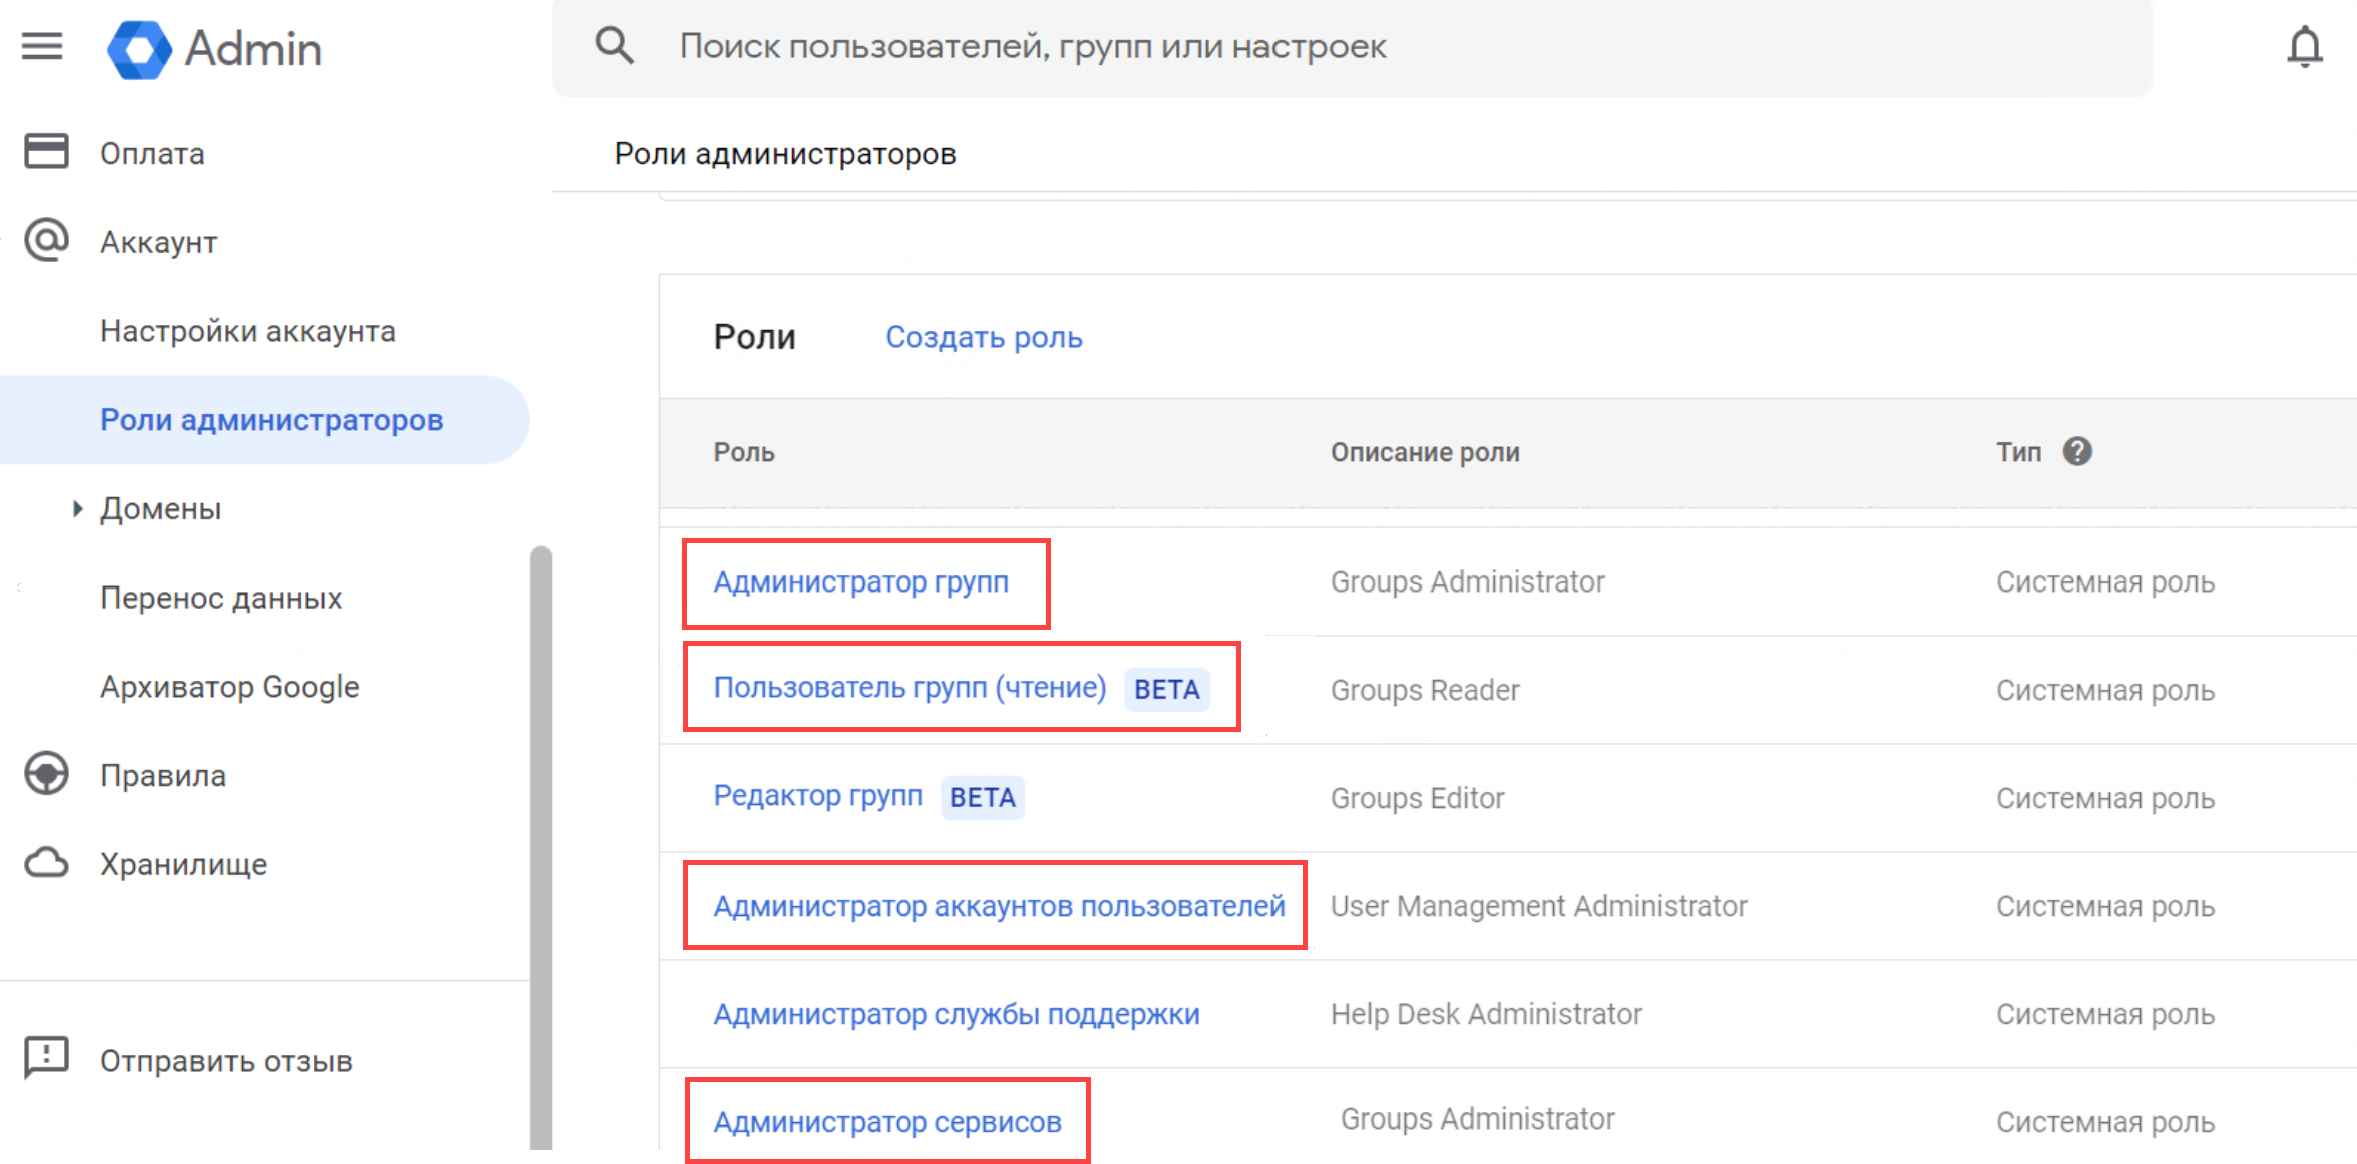Screen dimensions: 2357x1164
Task: Open Архиватор Google menu item
Action: click(x=229, y=687)
